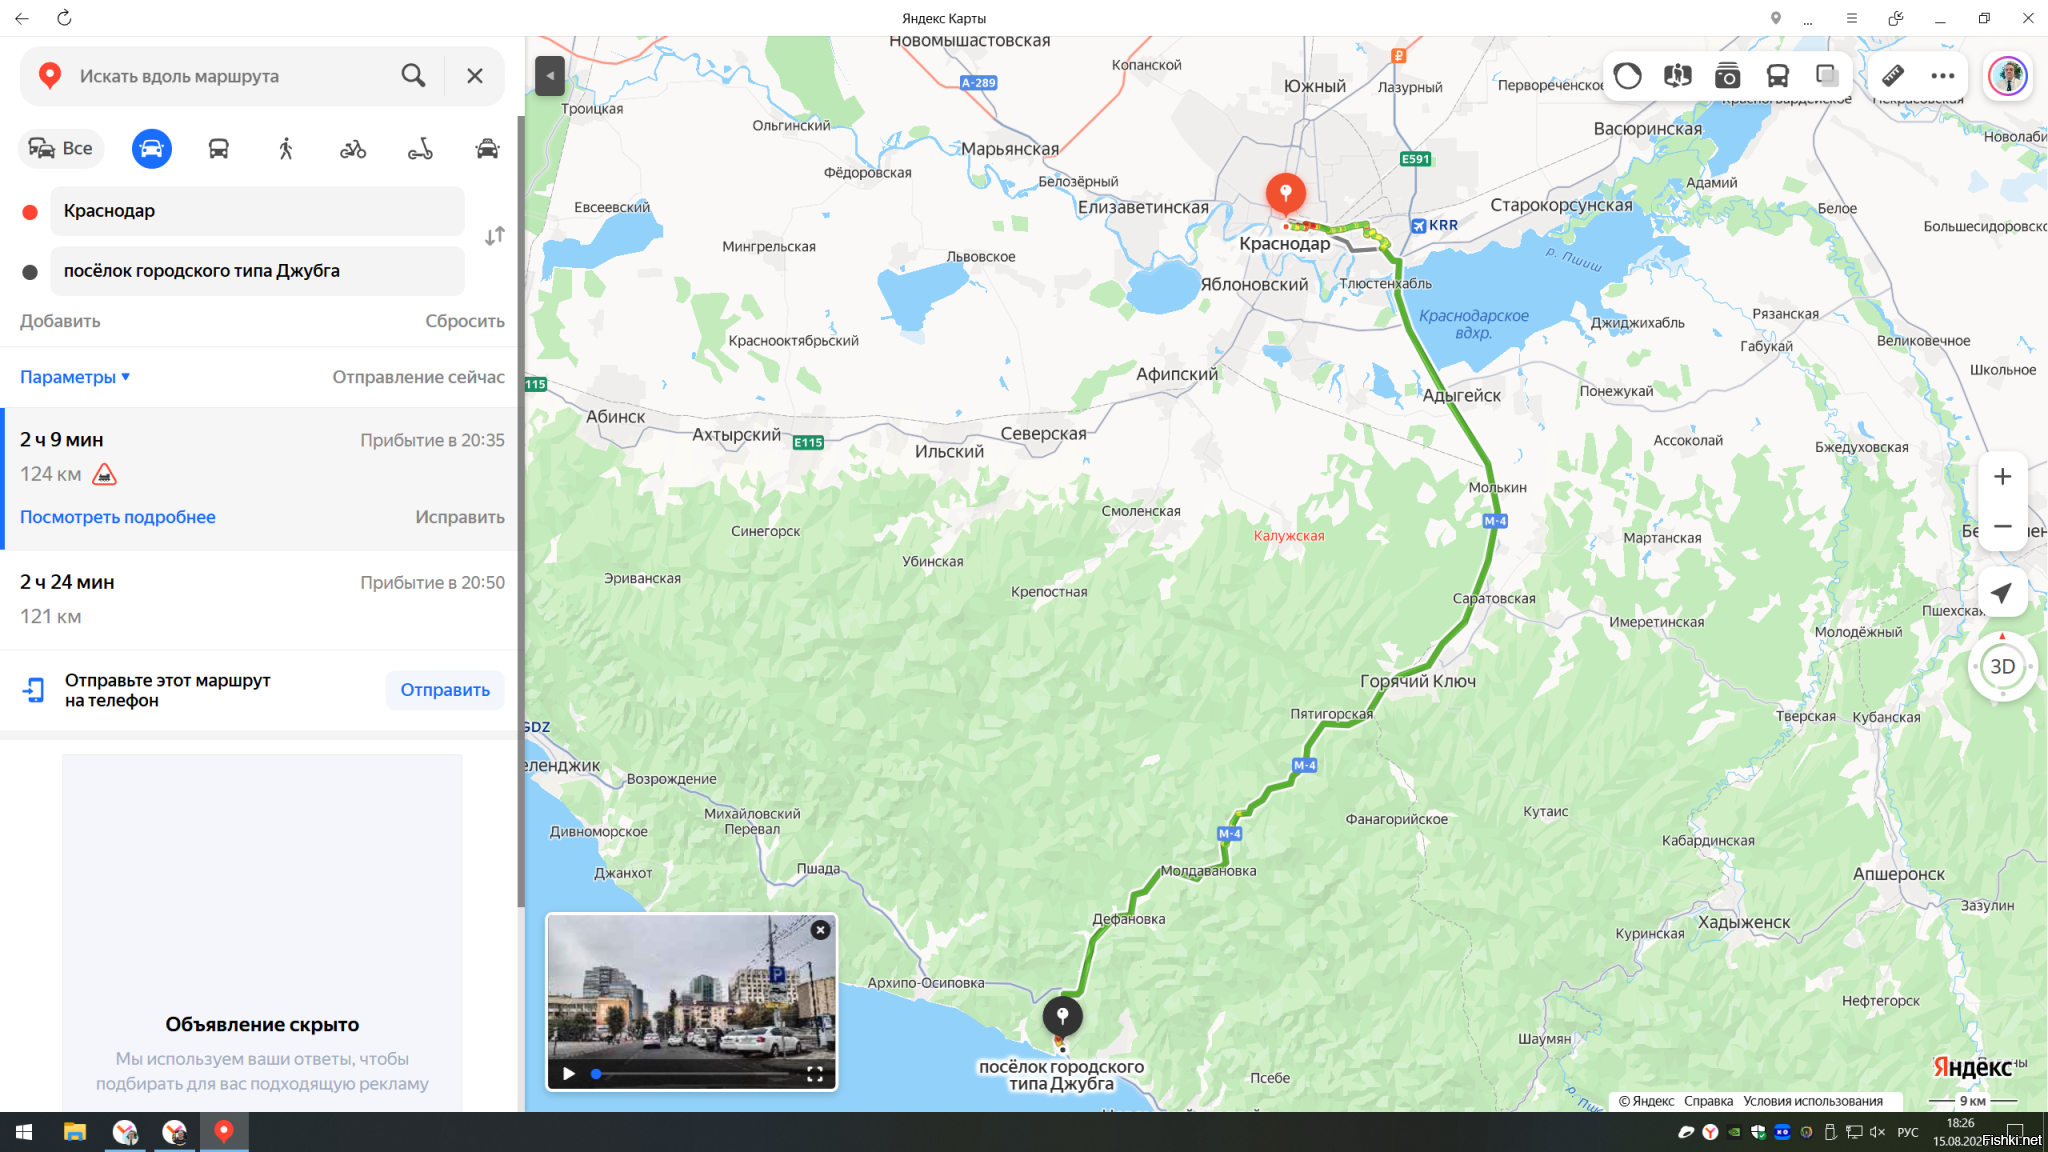Toggle street panoramas layer
Image resolution: width=2048 pixels, height=1152 pixels.
[1678, 76]
